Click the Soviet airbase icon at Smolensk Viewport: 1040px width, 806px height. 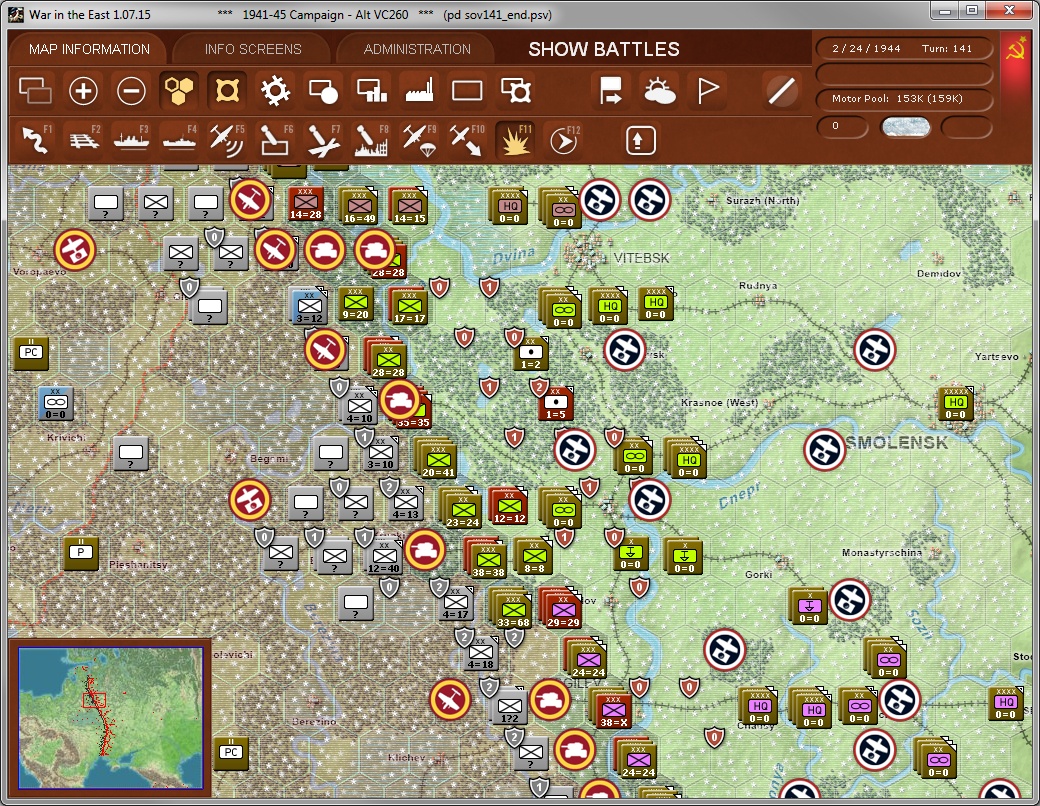(x=824, y=450)
